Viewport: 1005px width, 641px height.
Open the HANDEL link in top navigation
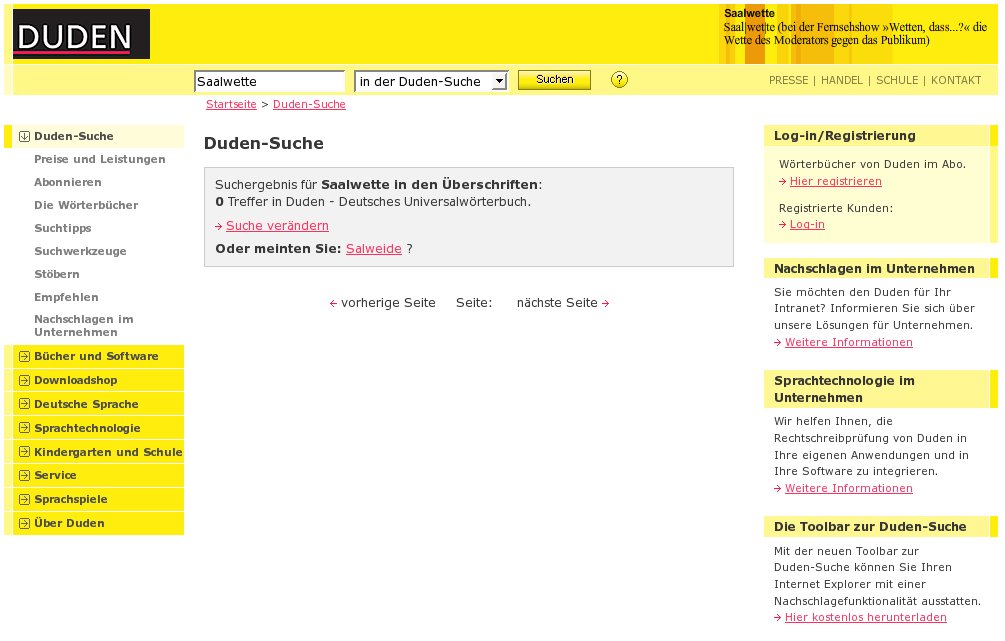842,80
